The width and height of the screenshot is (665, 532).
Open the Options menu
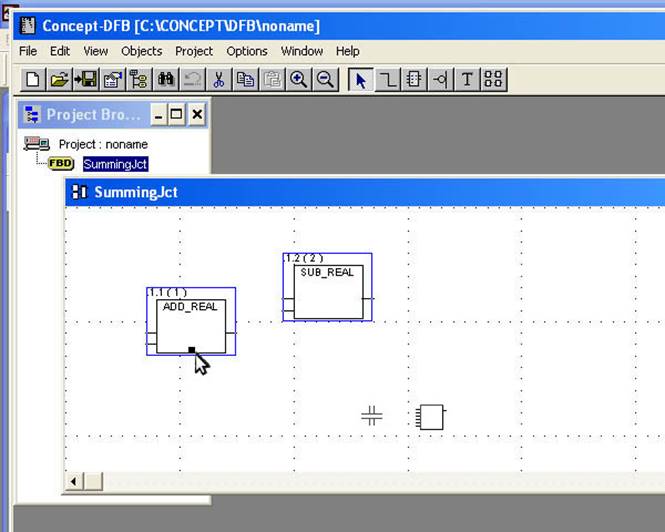247,51
